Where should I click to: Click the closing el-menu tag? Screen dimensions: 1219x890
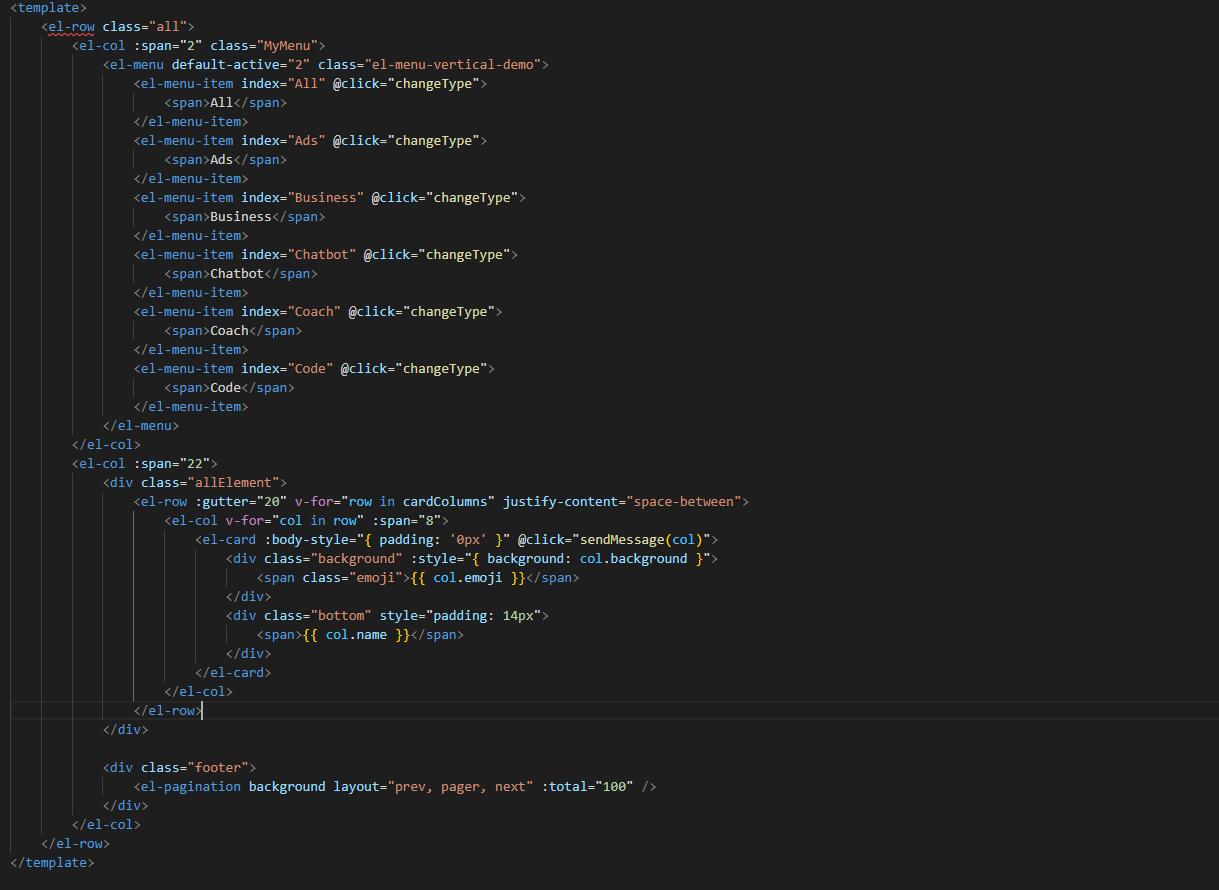coord(141,425)
